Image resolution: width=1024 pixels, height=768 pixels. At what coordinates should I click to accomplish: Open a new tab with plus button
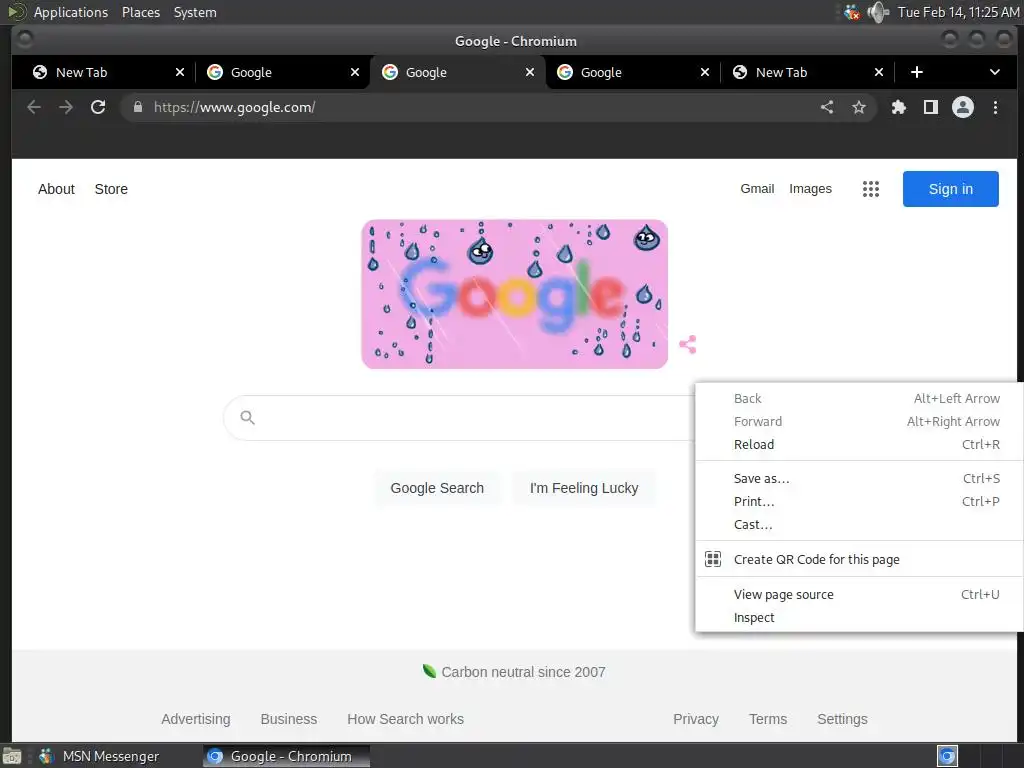pos(917,72)
